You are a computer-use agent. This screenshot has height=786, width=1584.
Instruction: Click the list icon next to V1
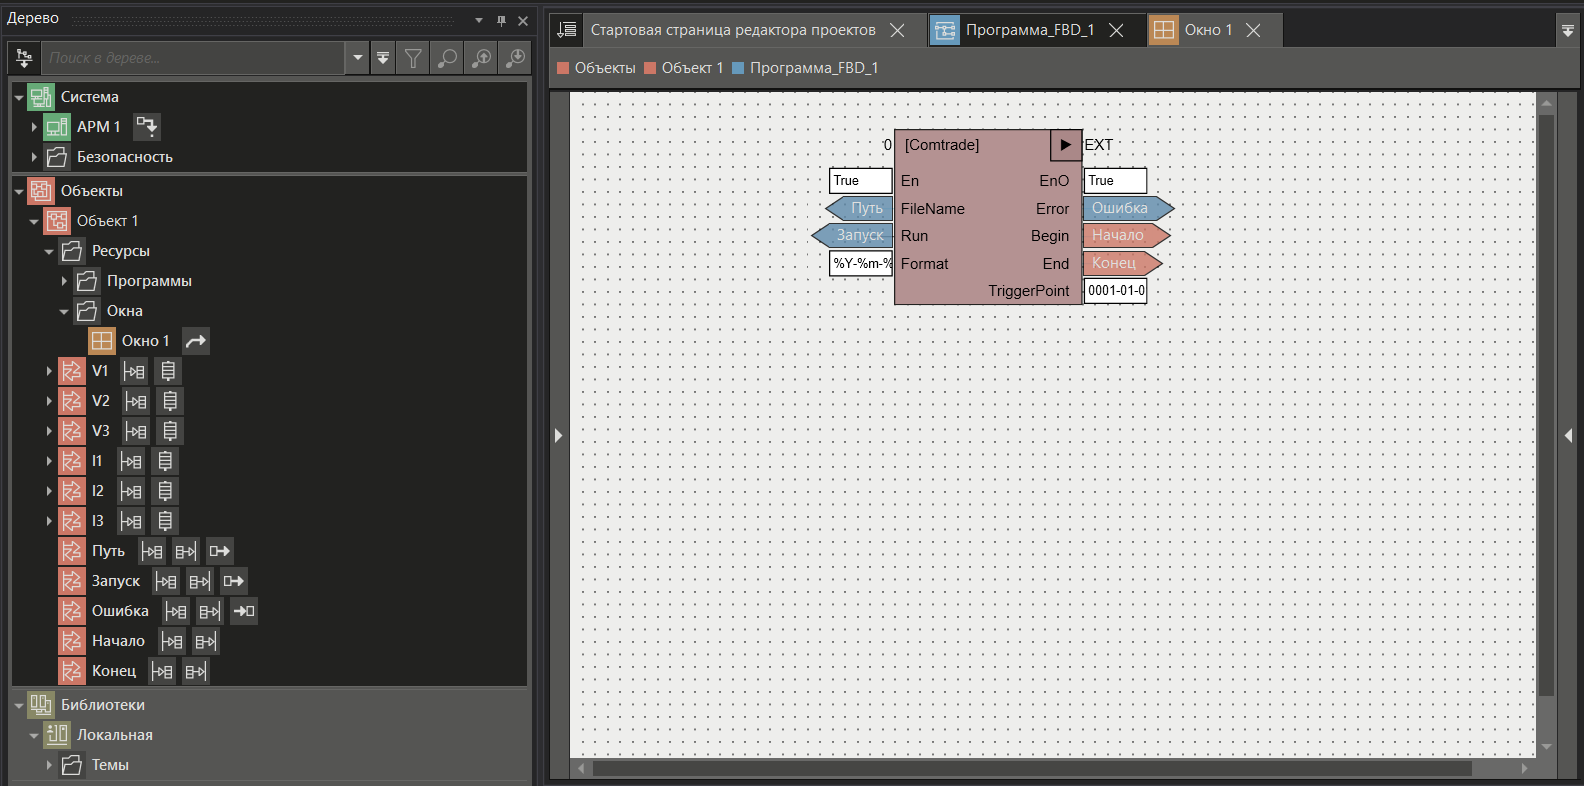tap(168, 371)
